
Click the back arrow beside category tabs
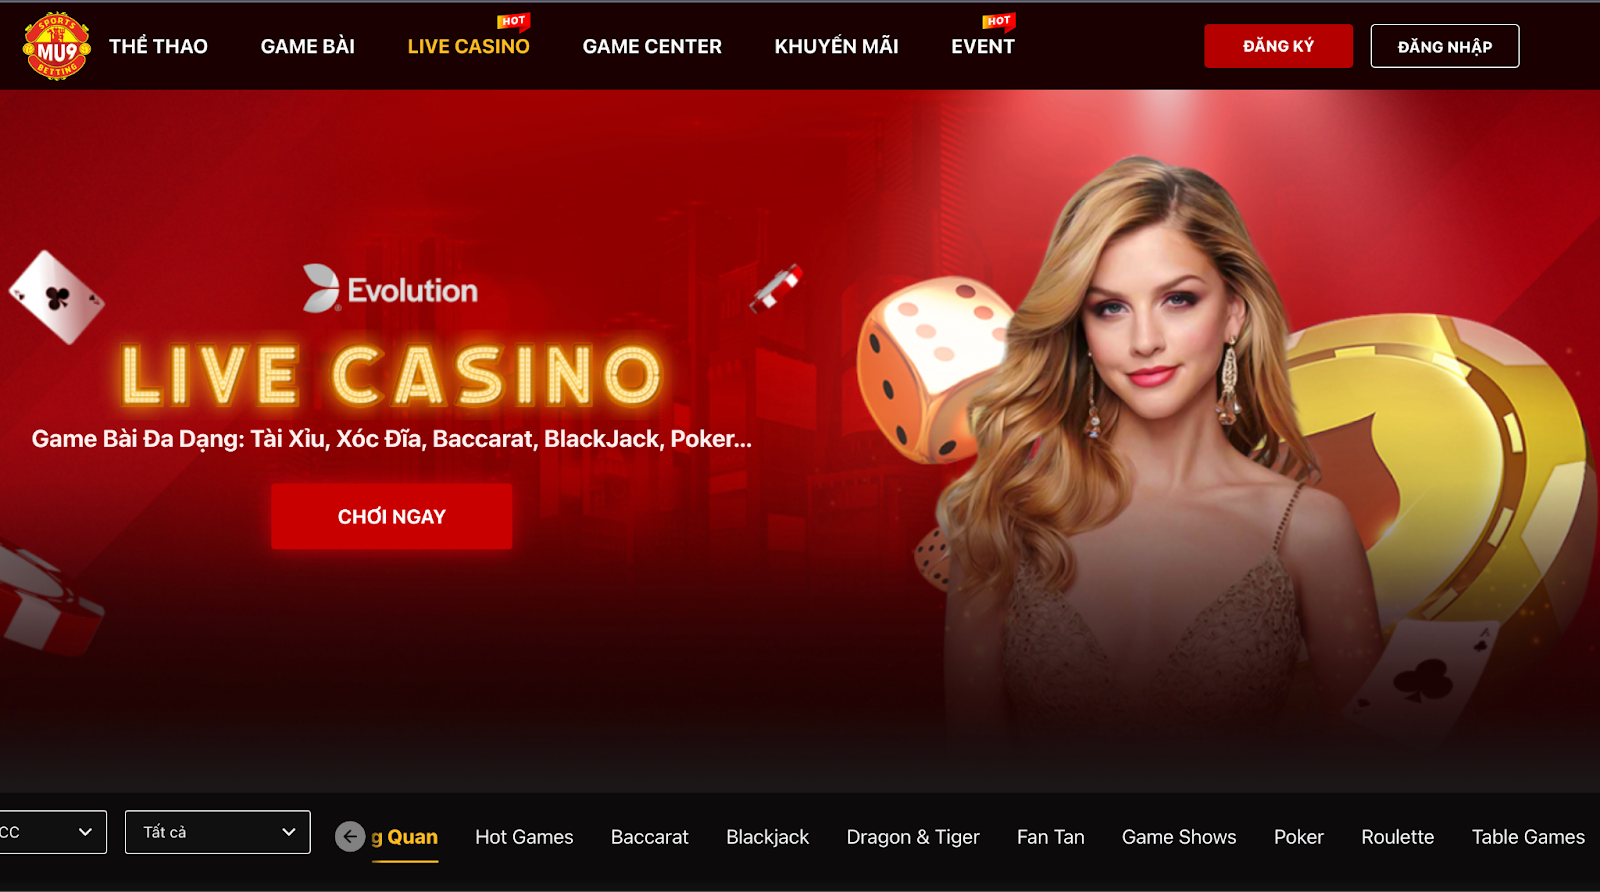pos(350,836)
